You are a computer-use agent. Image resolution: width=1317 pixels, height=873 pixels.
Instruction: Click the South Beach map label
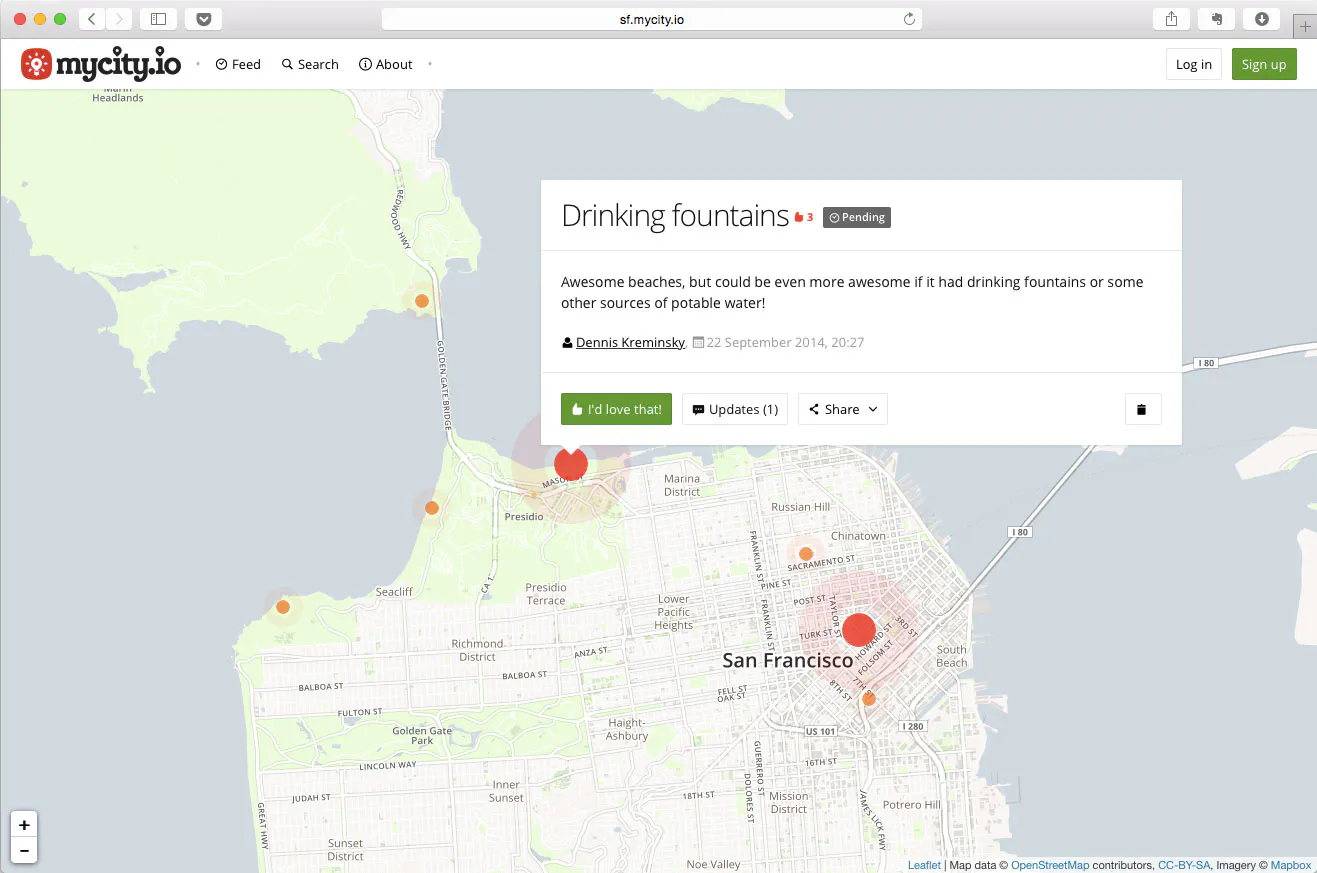pyautogui.click(x=952, y=656)
